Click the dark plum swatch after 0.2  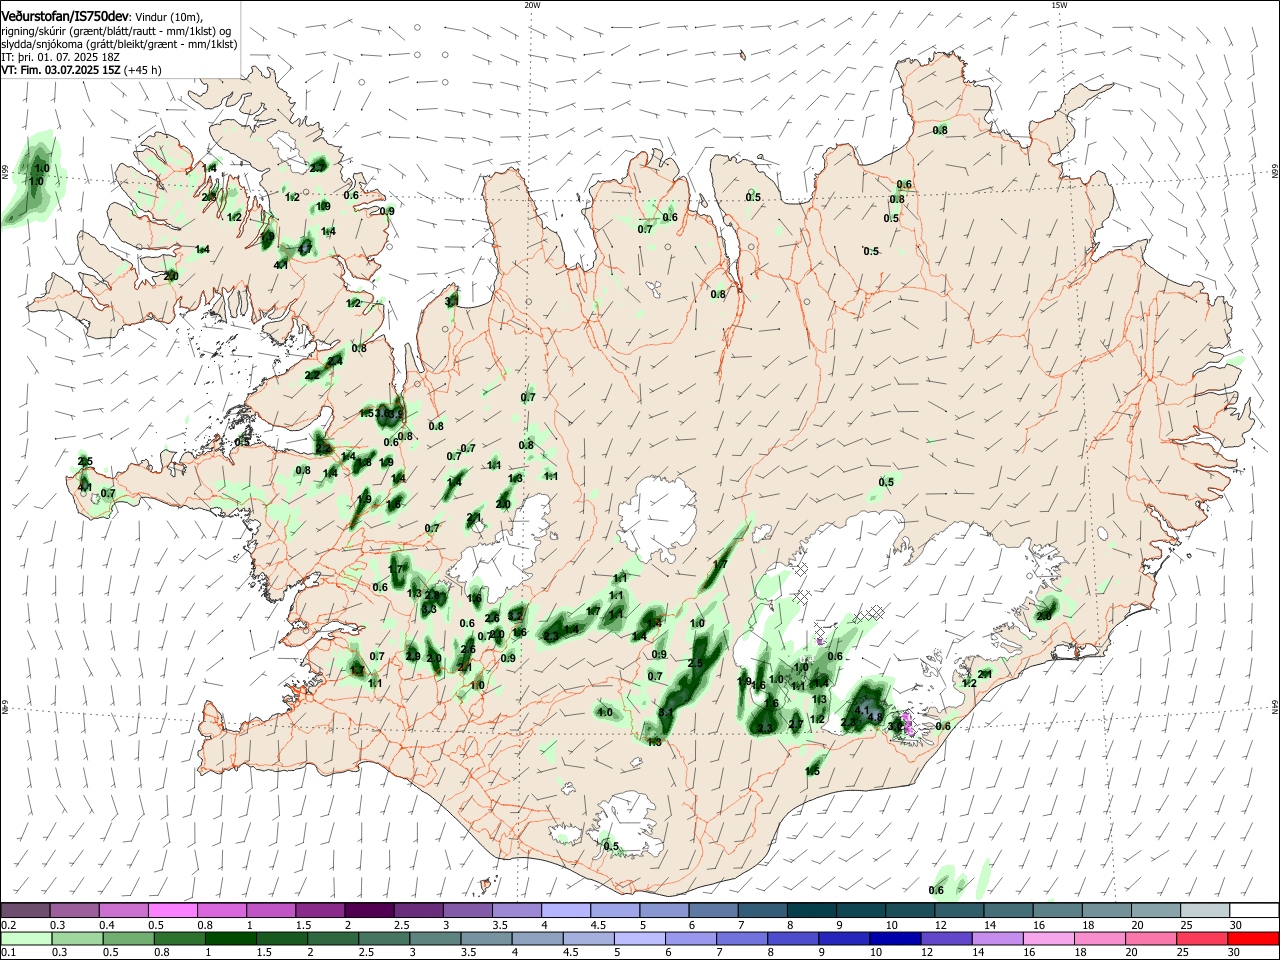point(26,910)
